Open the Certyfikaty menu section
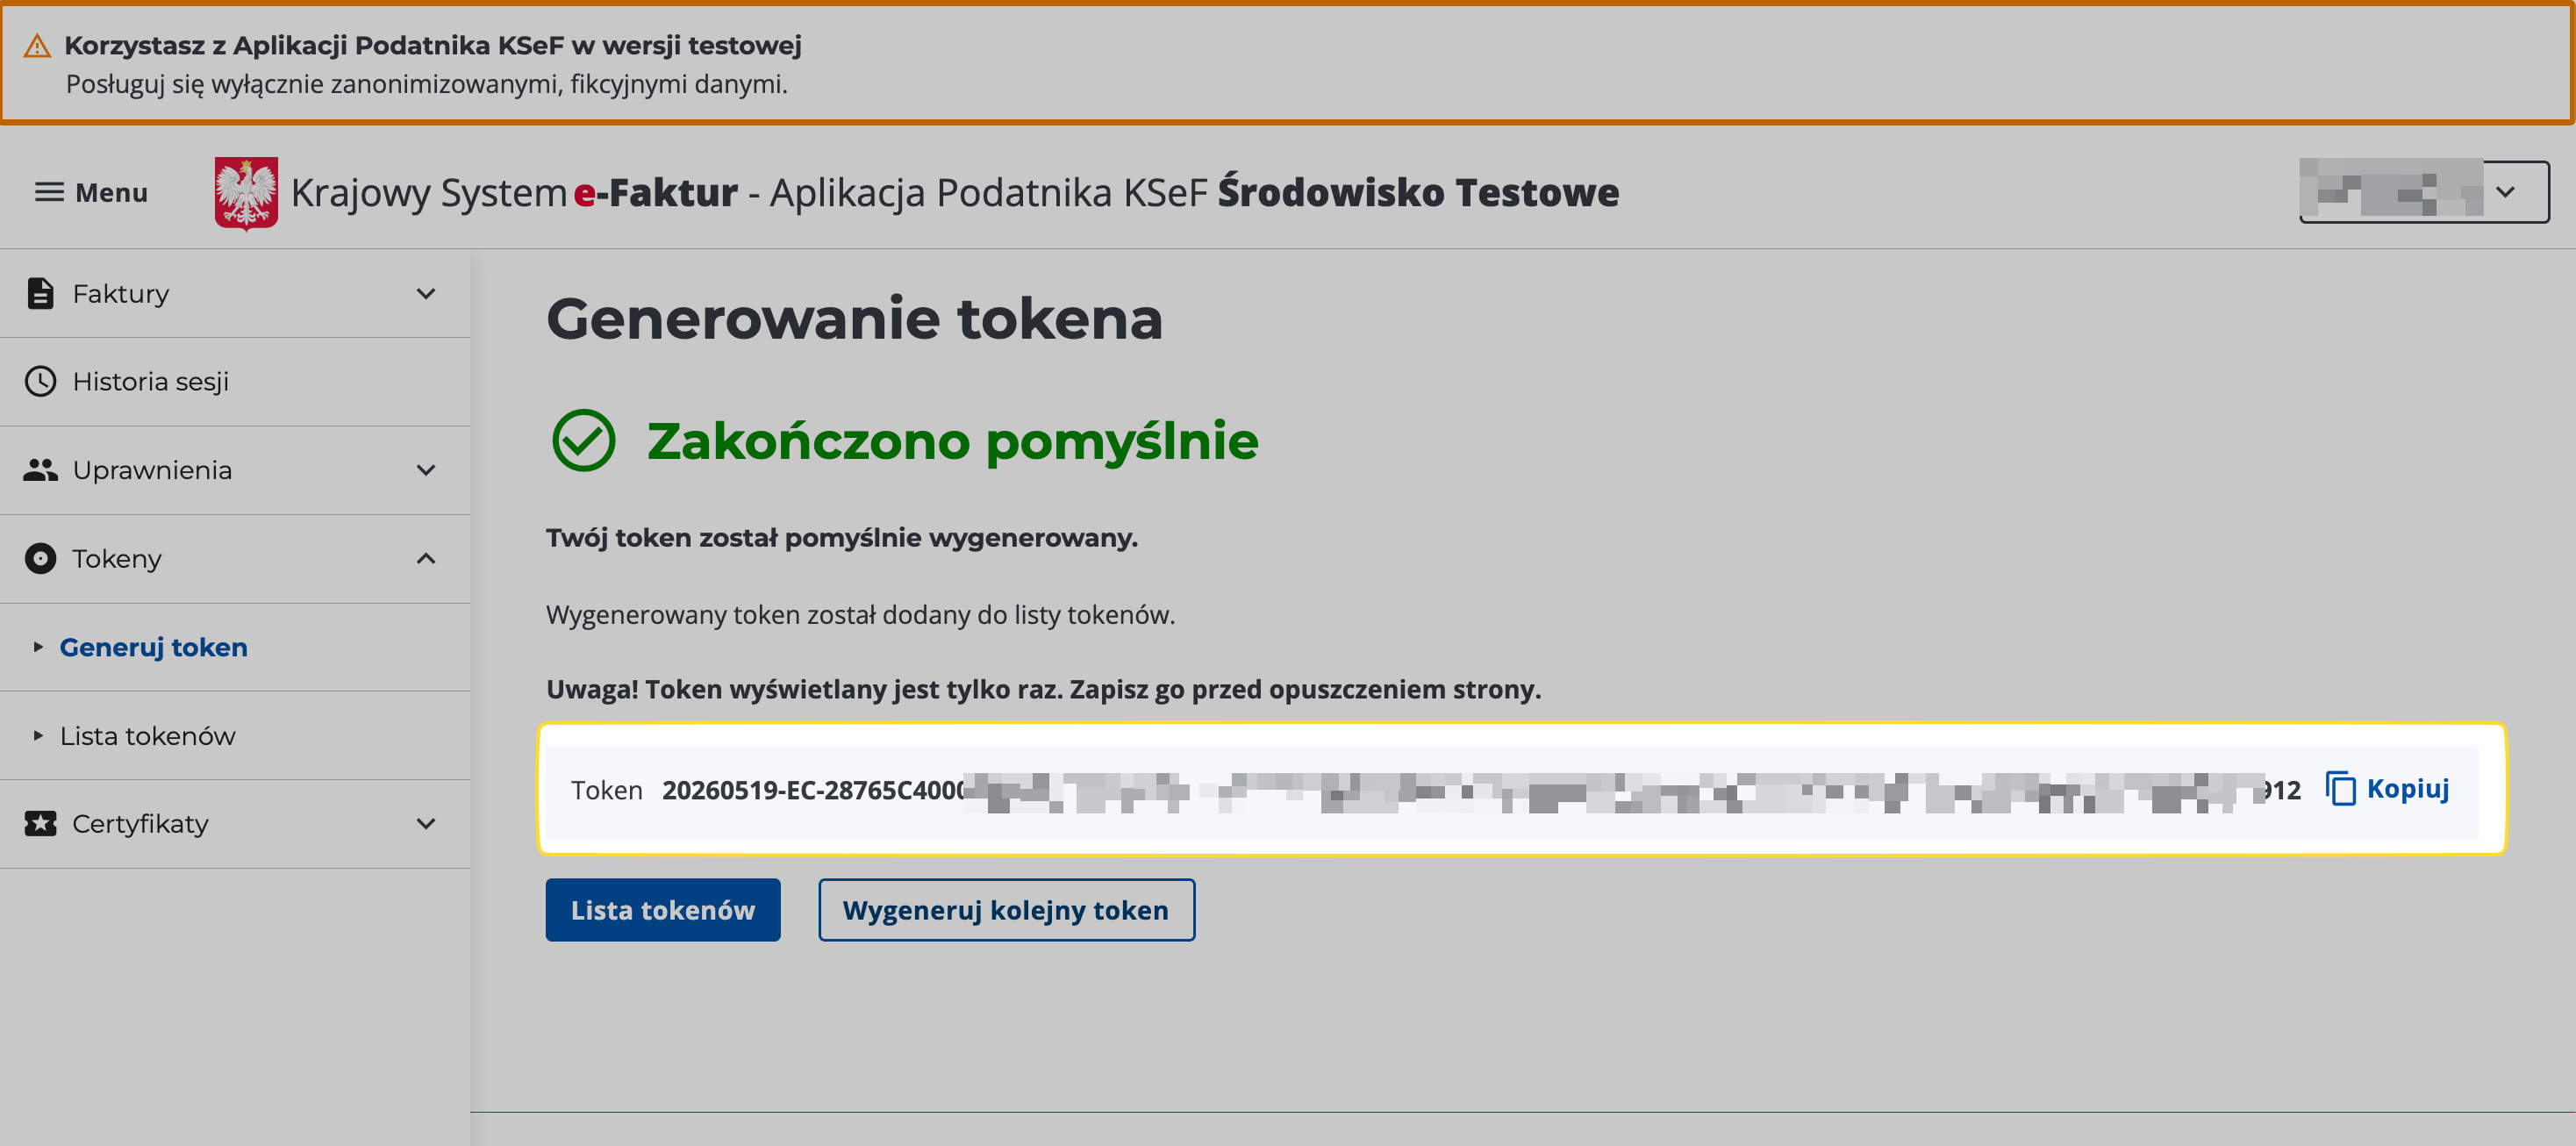 point(235,823)
